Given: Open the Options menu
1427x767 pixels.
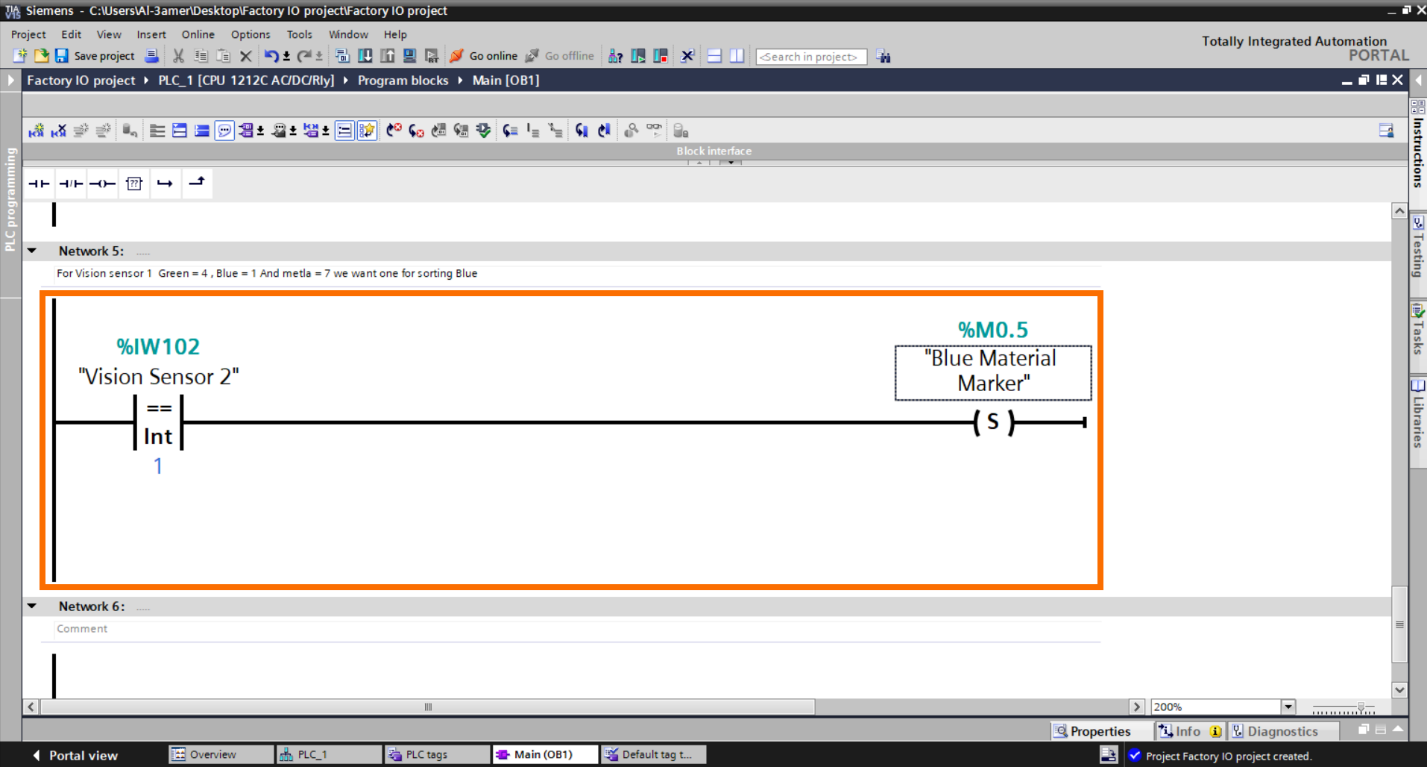Looking at the screenshot, I should click(251, 34).
